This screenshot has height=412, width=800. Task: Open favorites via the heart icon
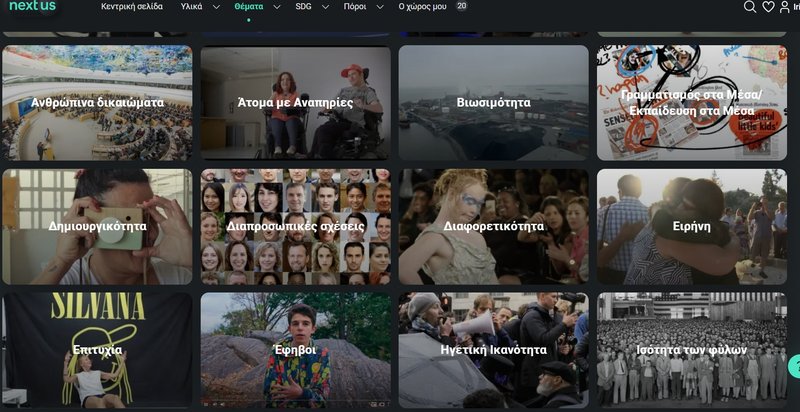point(768,7)
